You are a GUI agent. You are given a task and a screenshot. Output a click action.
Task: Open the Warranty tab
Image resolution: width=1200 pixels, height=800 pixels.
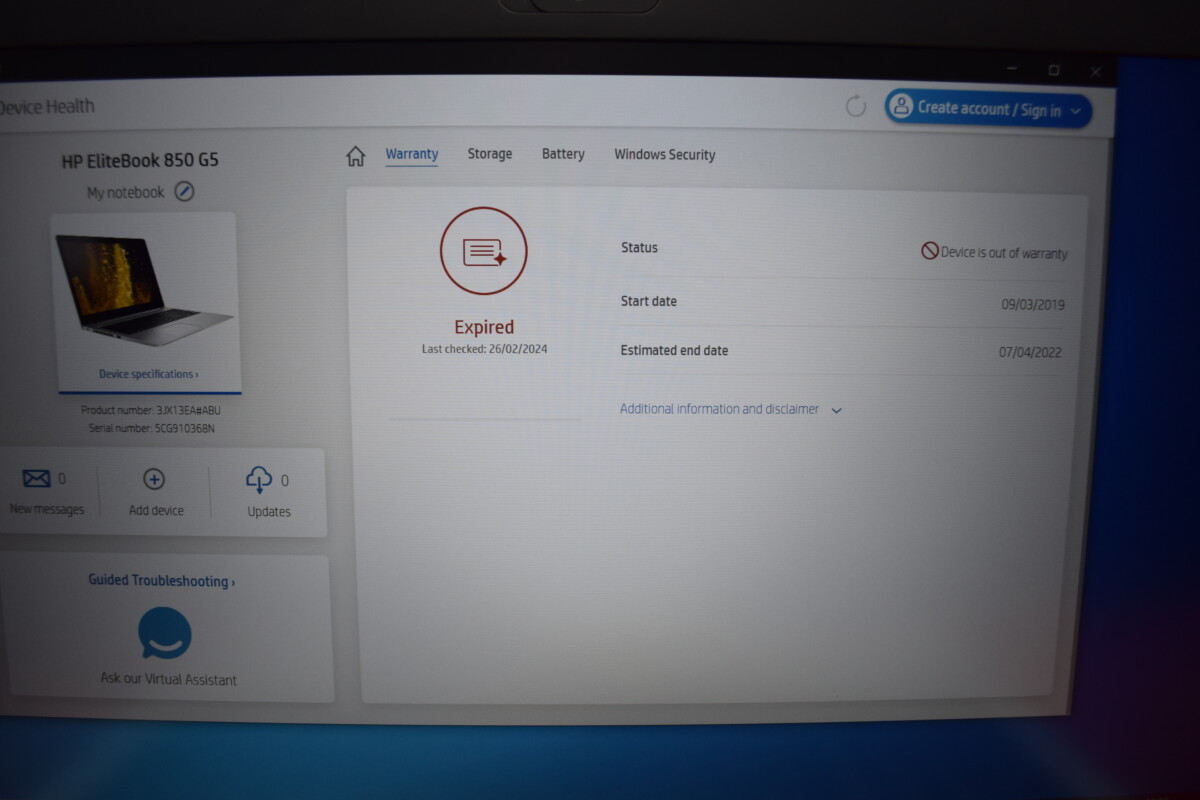click(412, 155)
